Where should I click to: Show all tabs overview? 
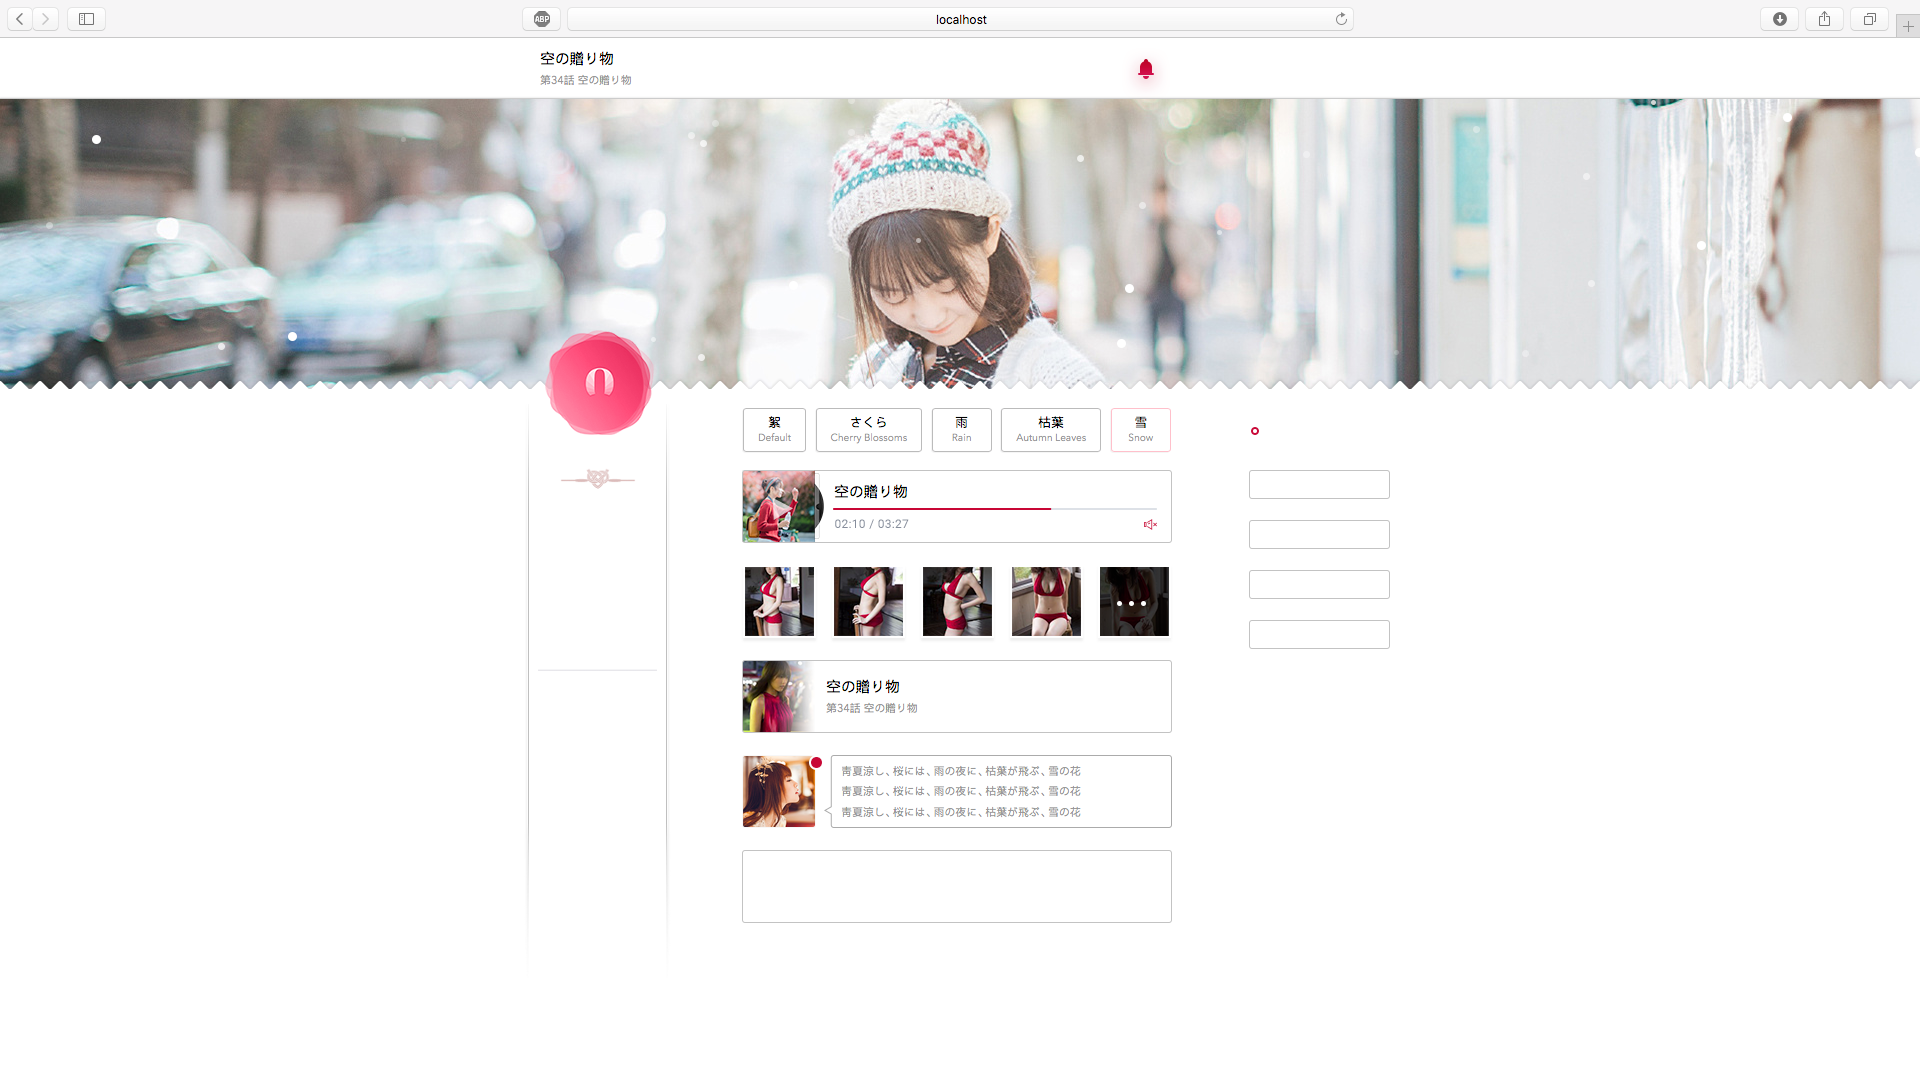(1869, 19)
